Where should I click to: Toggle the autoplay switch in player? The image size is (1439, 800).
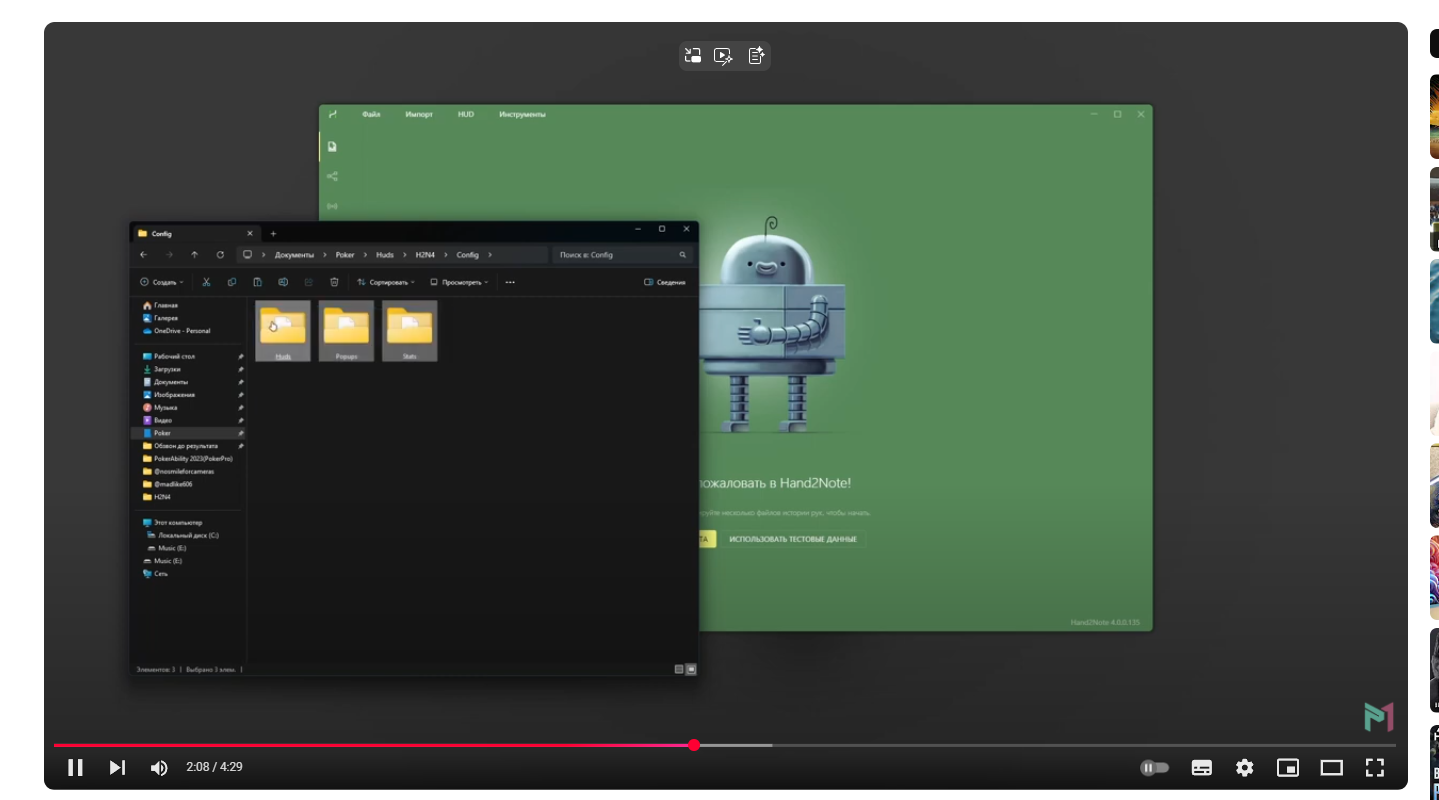pos(1155,768)
